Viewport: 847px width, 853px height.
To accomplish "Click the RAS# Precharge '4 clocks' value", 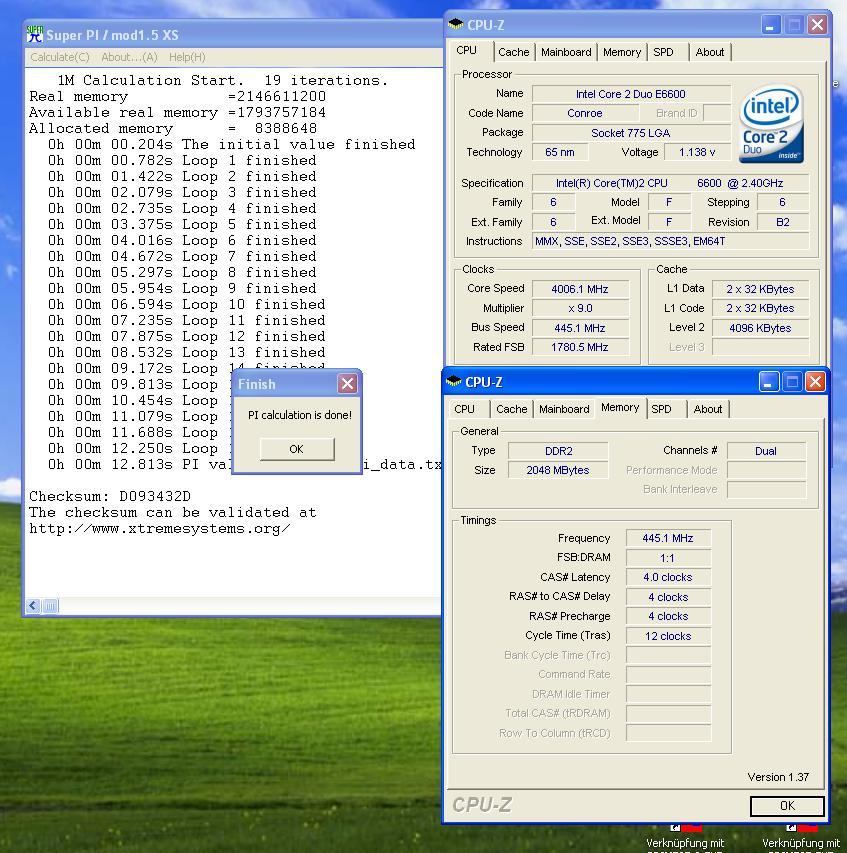I will (x=668, y=616).
